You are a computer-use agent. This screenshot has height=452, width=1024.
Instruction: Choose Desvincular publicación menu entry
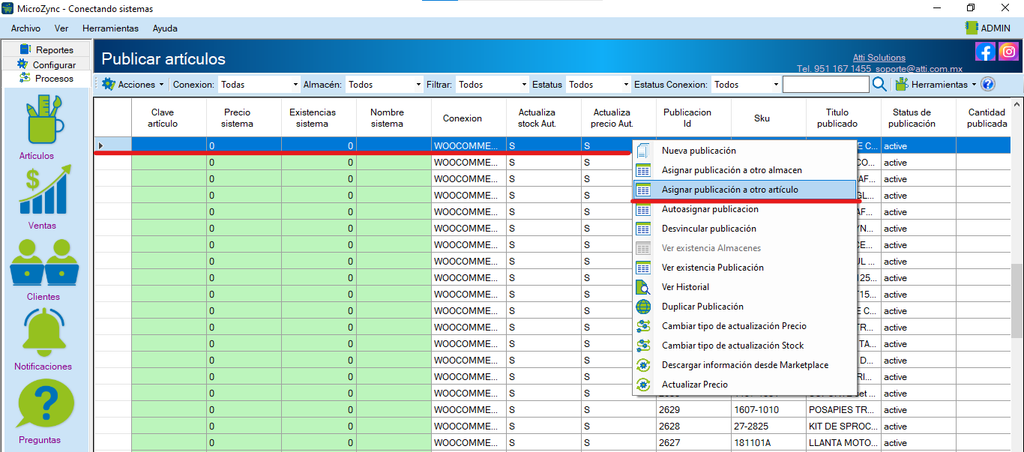pos(744,229)
